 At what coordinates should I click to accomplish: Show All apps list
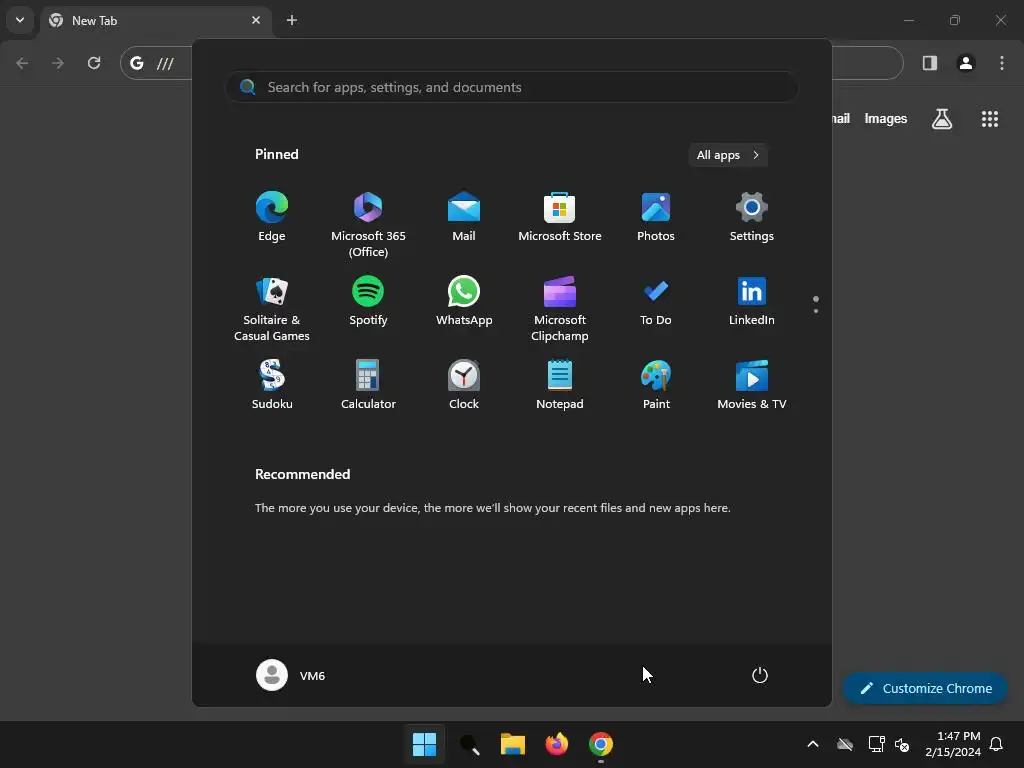tap(728, 155)
